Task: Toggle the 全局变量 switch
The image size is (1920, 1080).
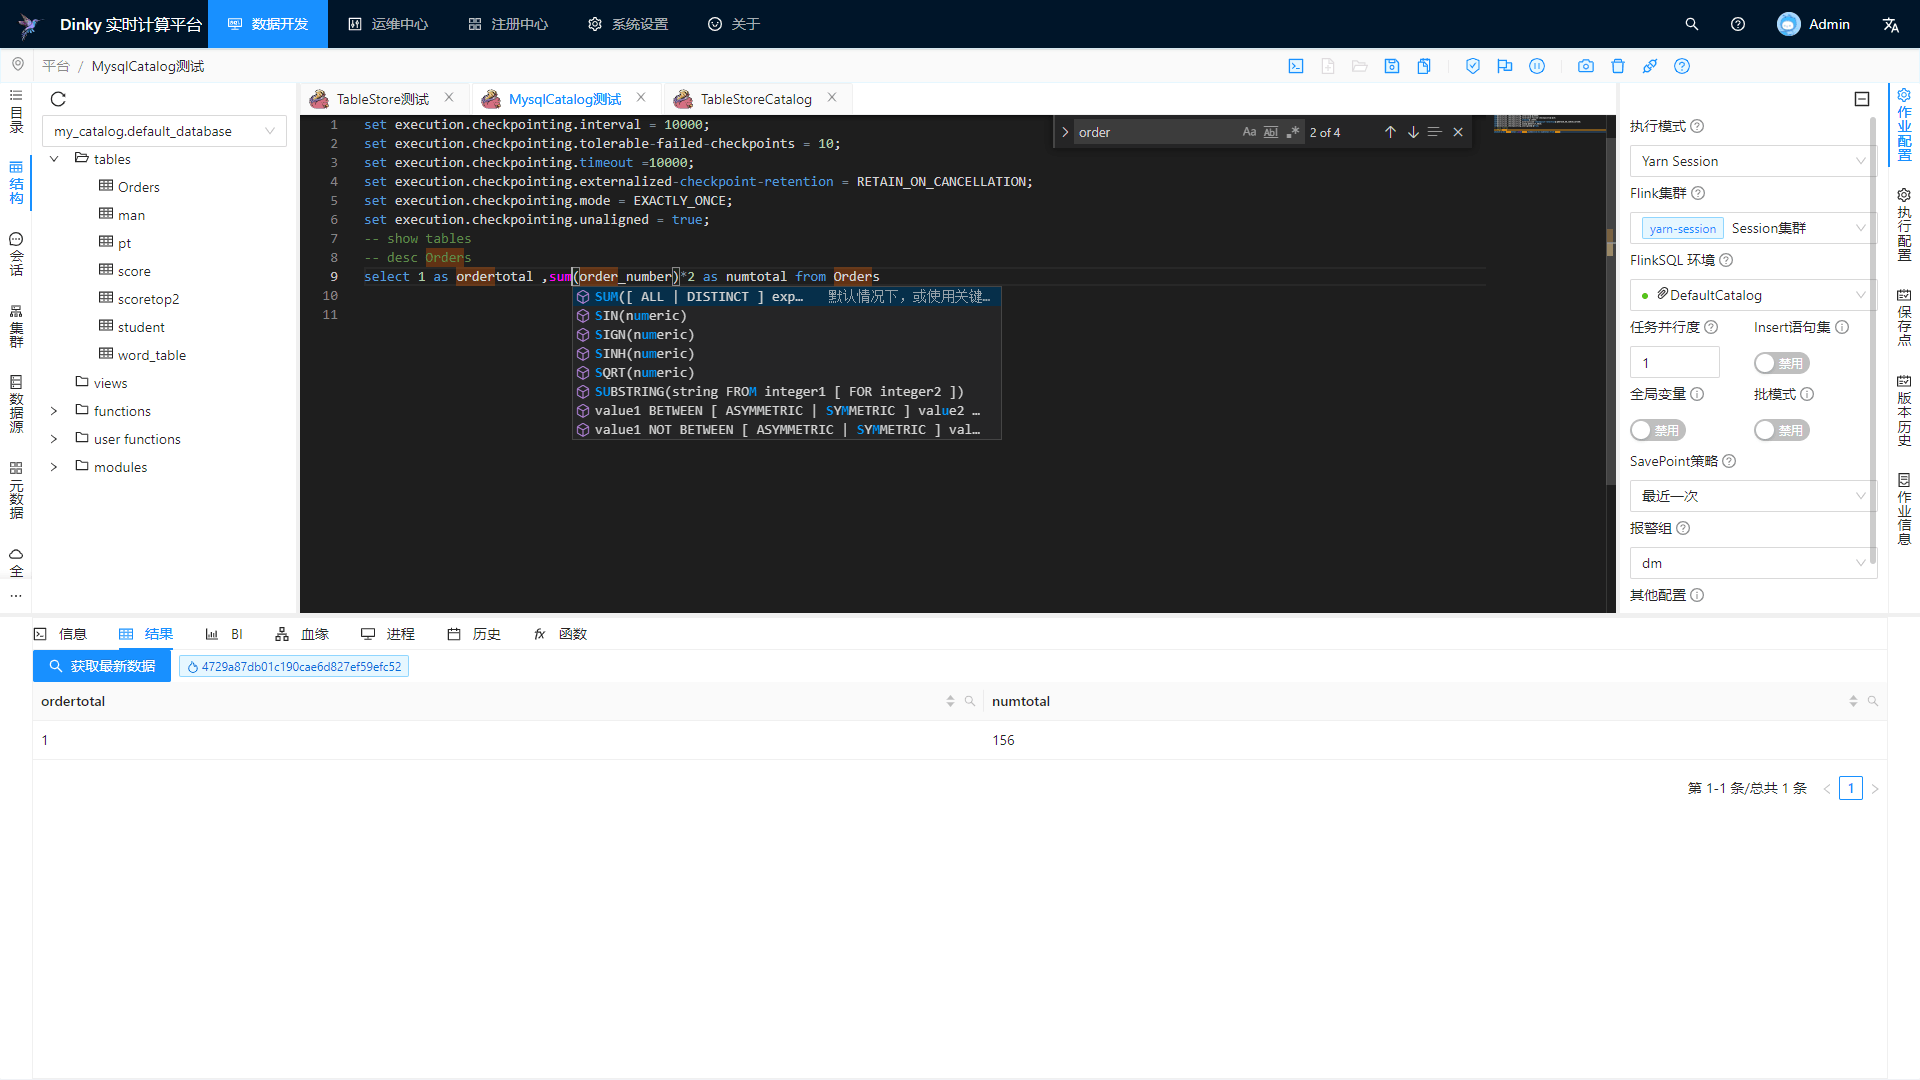Action: 1657,430
